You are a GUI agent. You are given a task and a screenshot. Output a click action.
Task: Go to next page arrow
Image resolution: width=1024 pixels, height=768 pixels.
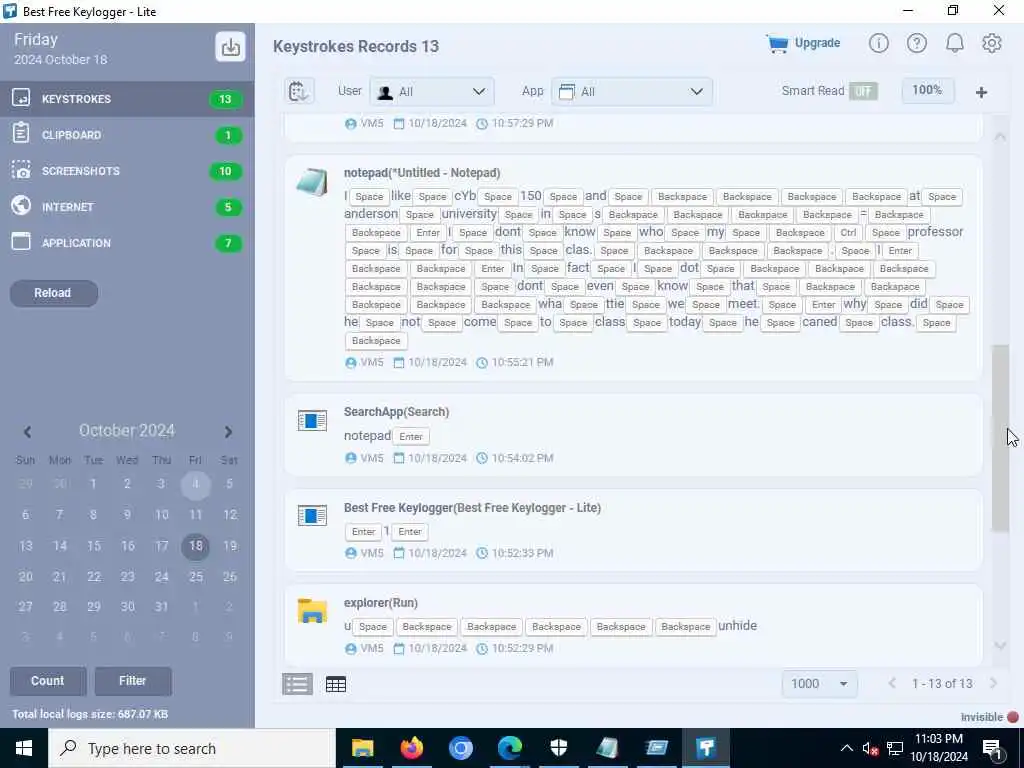tap(993, 684)
